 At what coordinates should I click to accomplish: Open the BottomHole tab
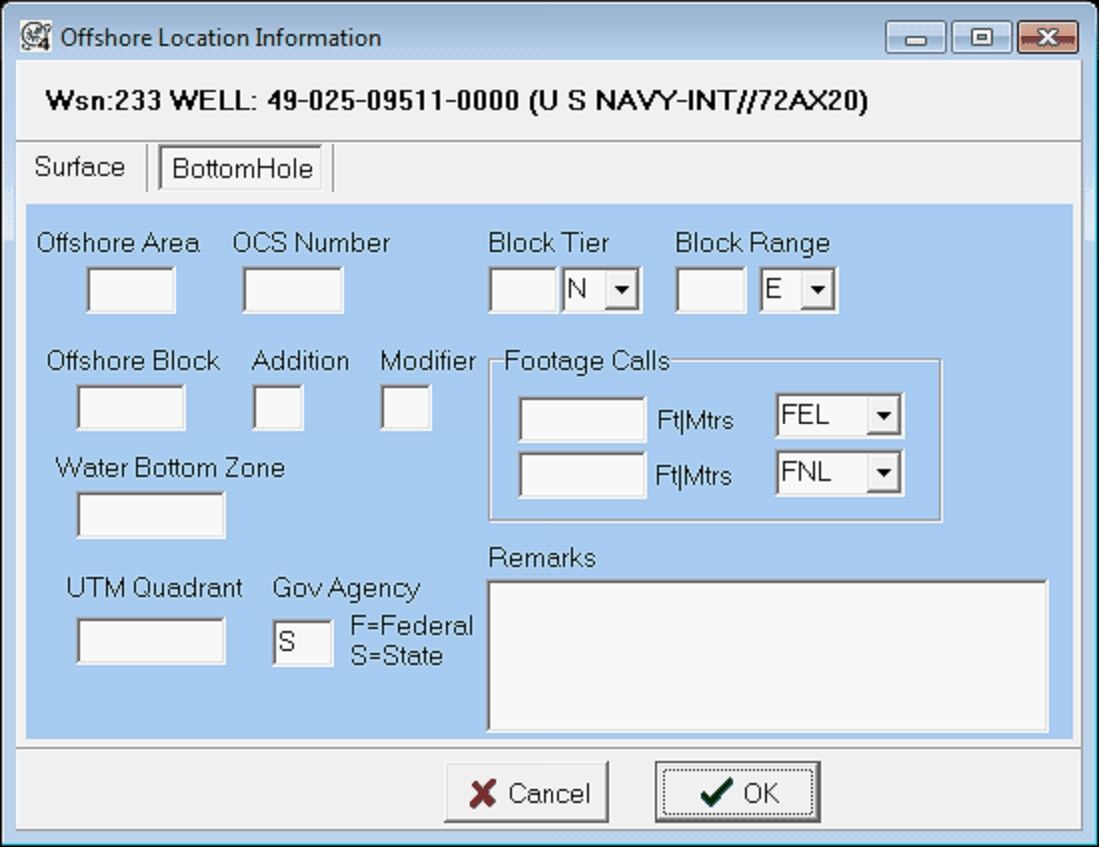tap(243, 169)
